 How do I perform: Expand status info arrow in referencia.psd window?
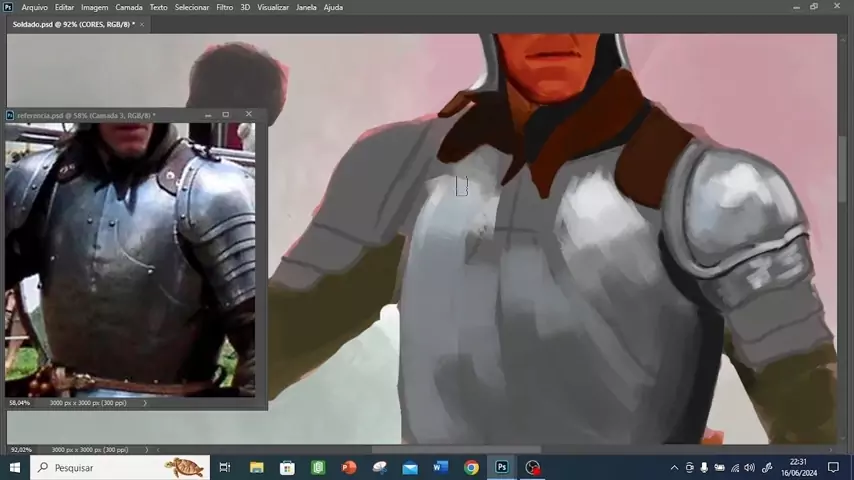pos(145,403)
